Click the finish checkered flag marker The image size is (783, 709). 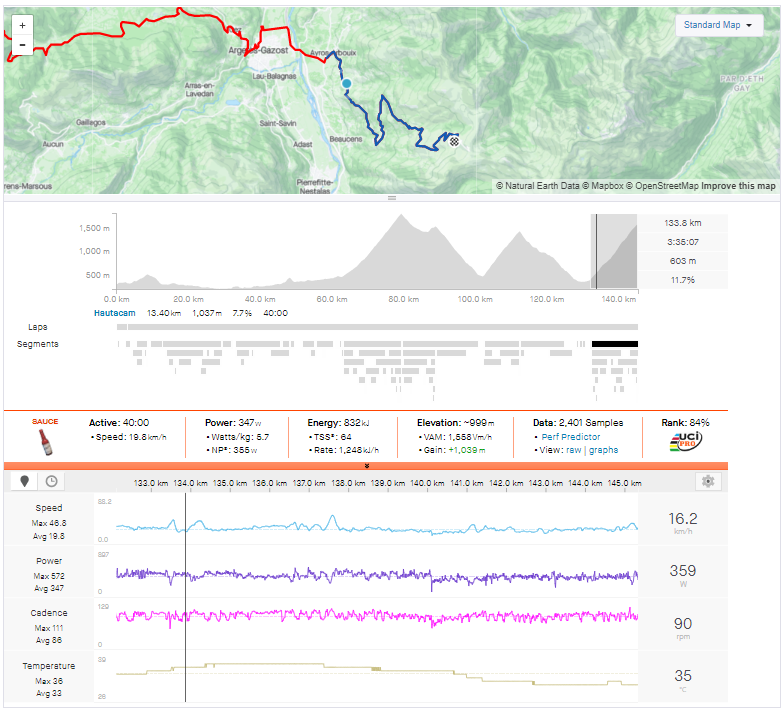click(x=455, y=141)
